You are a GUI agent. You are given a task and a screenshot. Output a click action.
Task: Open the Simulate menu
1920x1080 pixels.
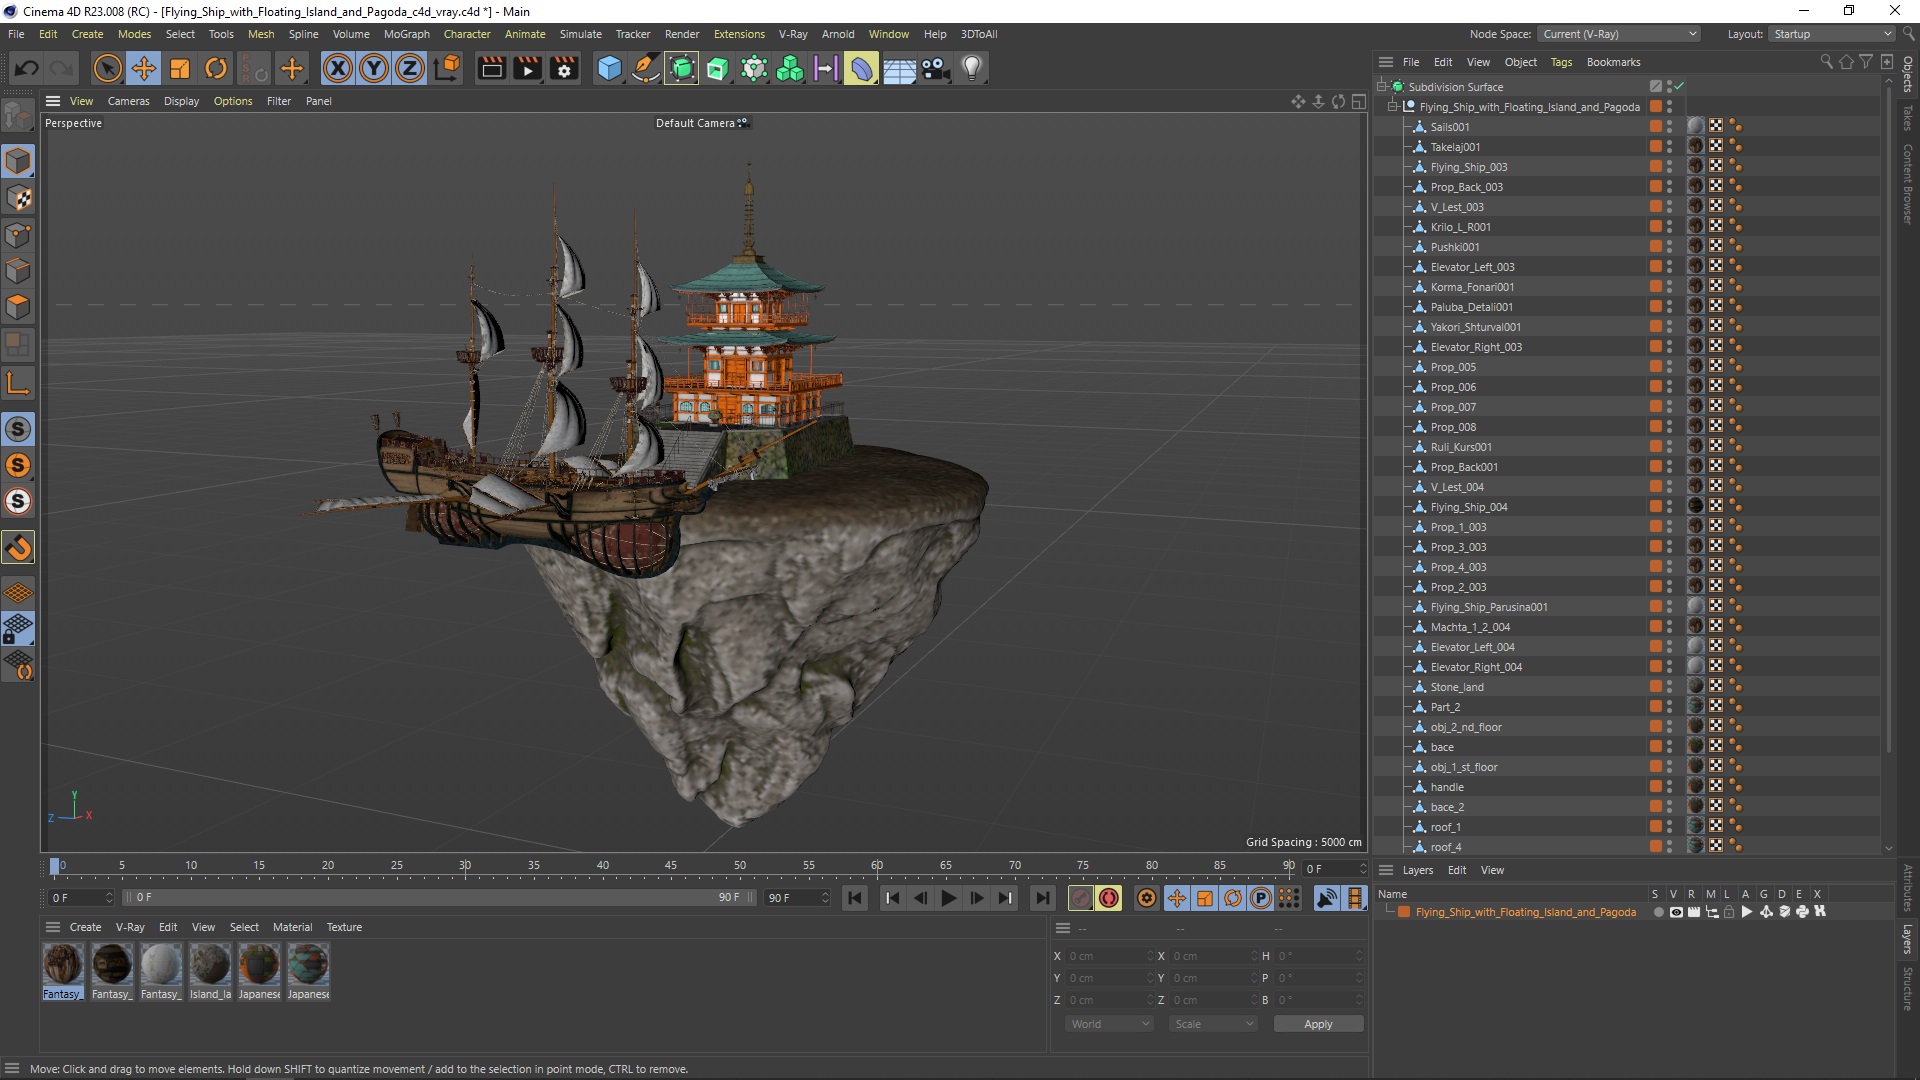[x=580, y=34]
